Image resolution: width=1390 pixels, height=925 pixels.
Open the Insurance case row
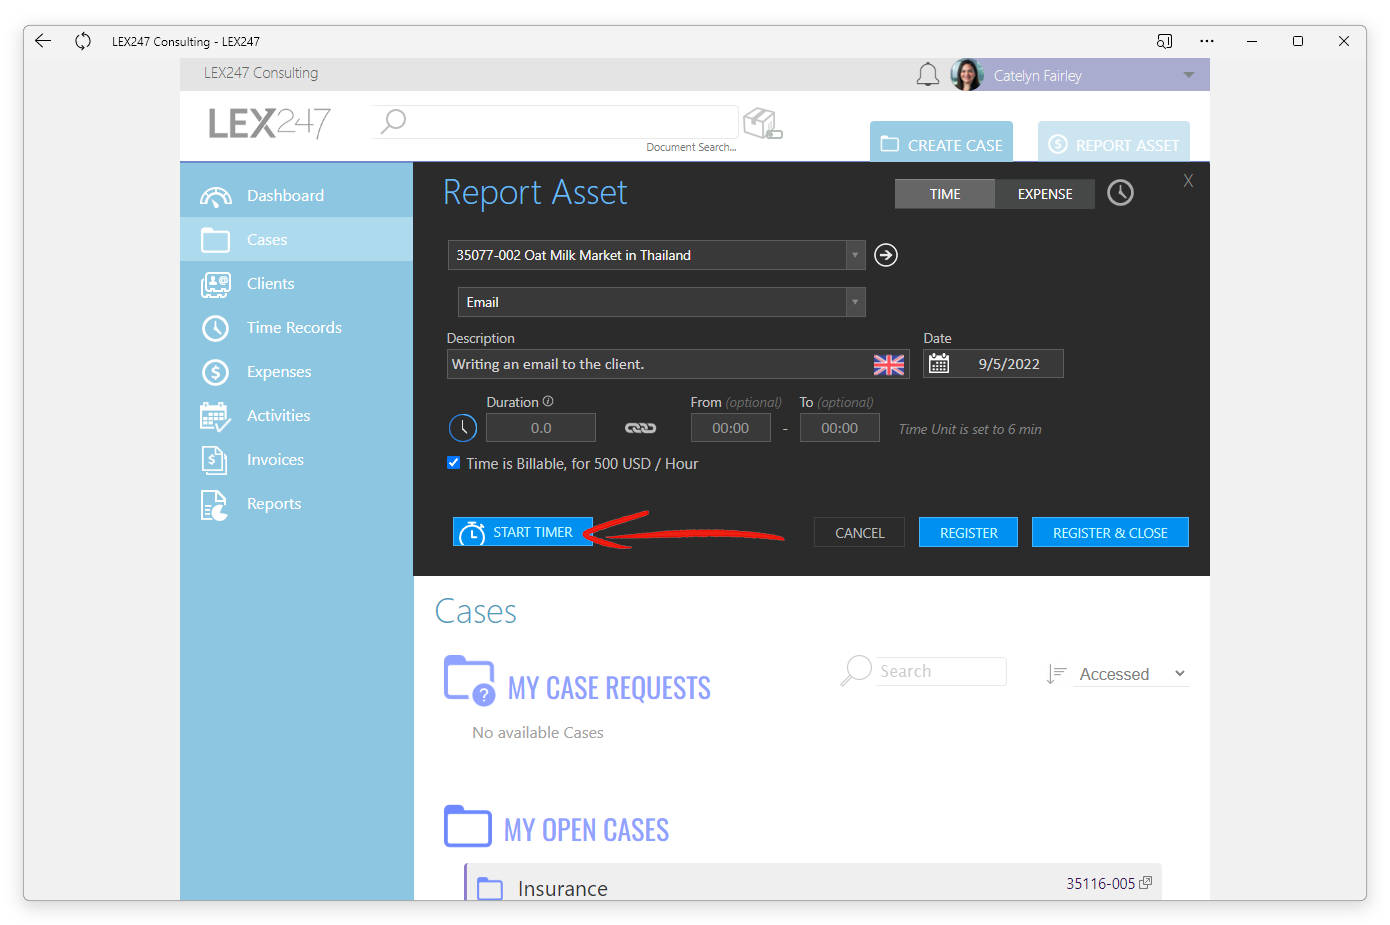[813, 884]
